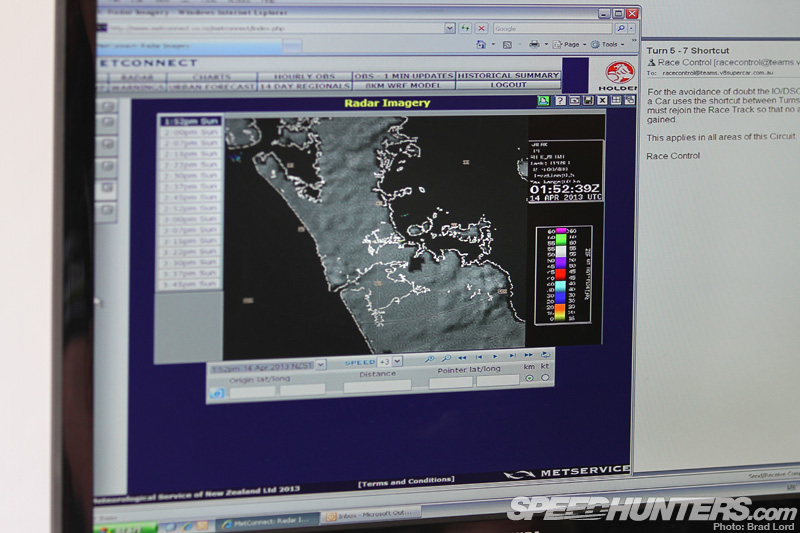800x533 pixels.
Task: Switch to the MetConnect taskbar window button
Action: point(268,522)
